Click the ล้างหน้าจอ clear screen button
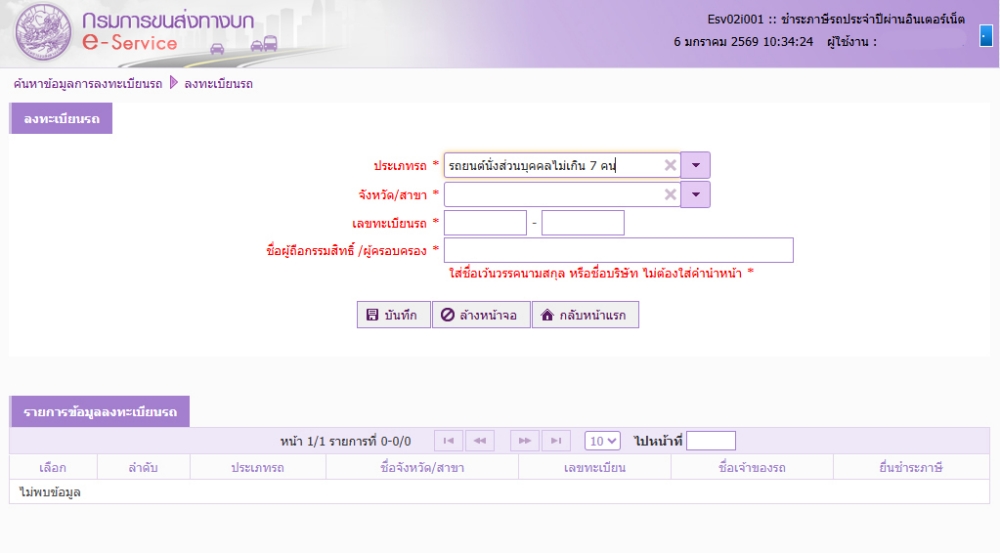 click(481, 314)
